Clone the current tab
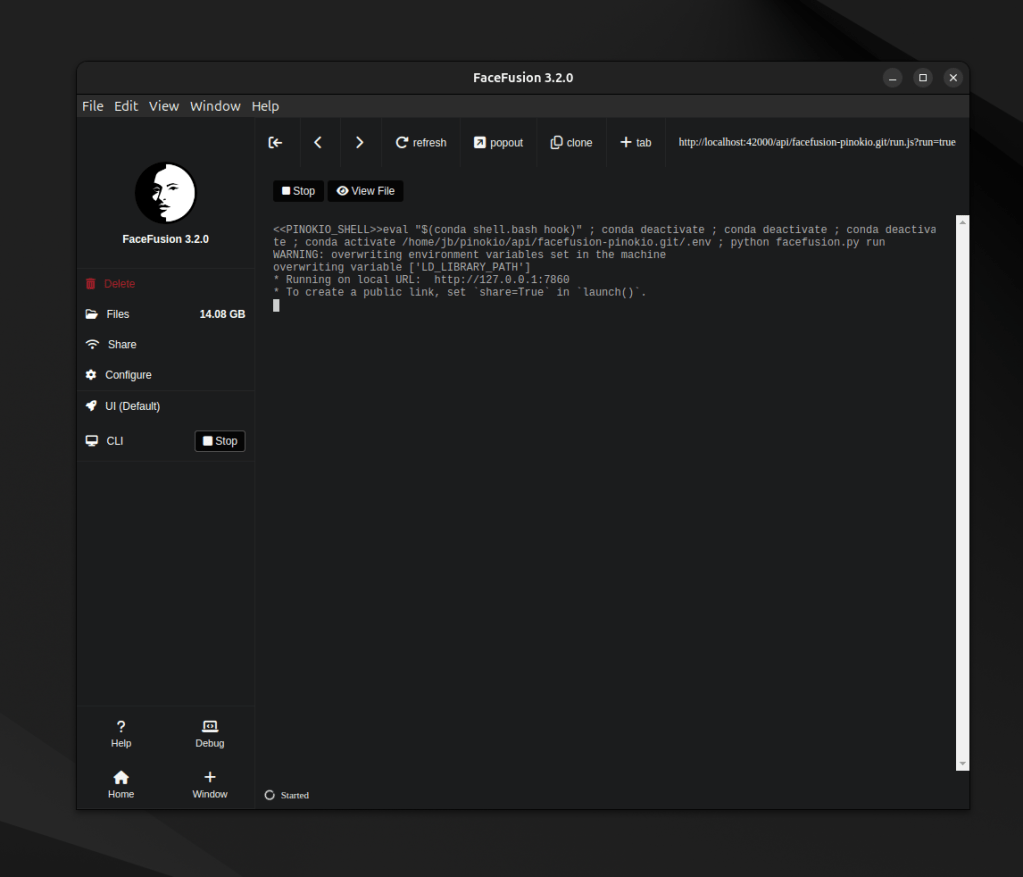The width and height of the screenshot is (1023, 877). point(571,143)
